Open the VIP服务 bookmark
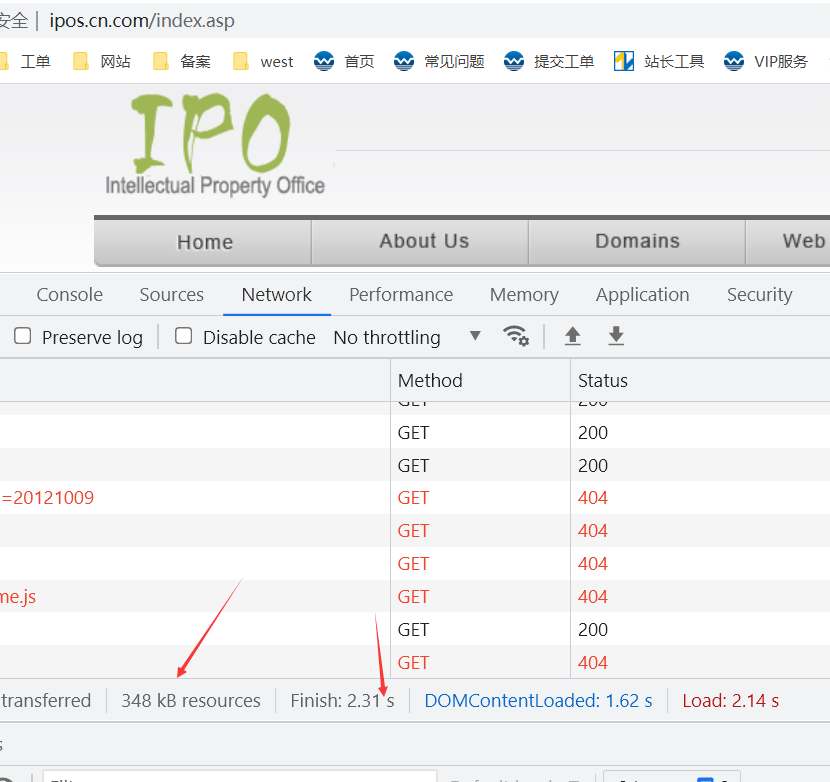This screenshot has height=782, width=830. (x=766, y=61)
